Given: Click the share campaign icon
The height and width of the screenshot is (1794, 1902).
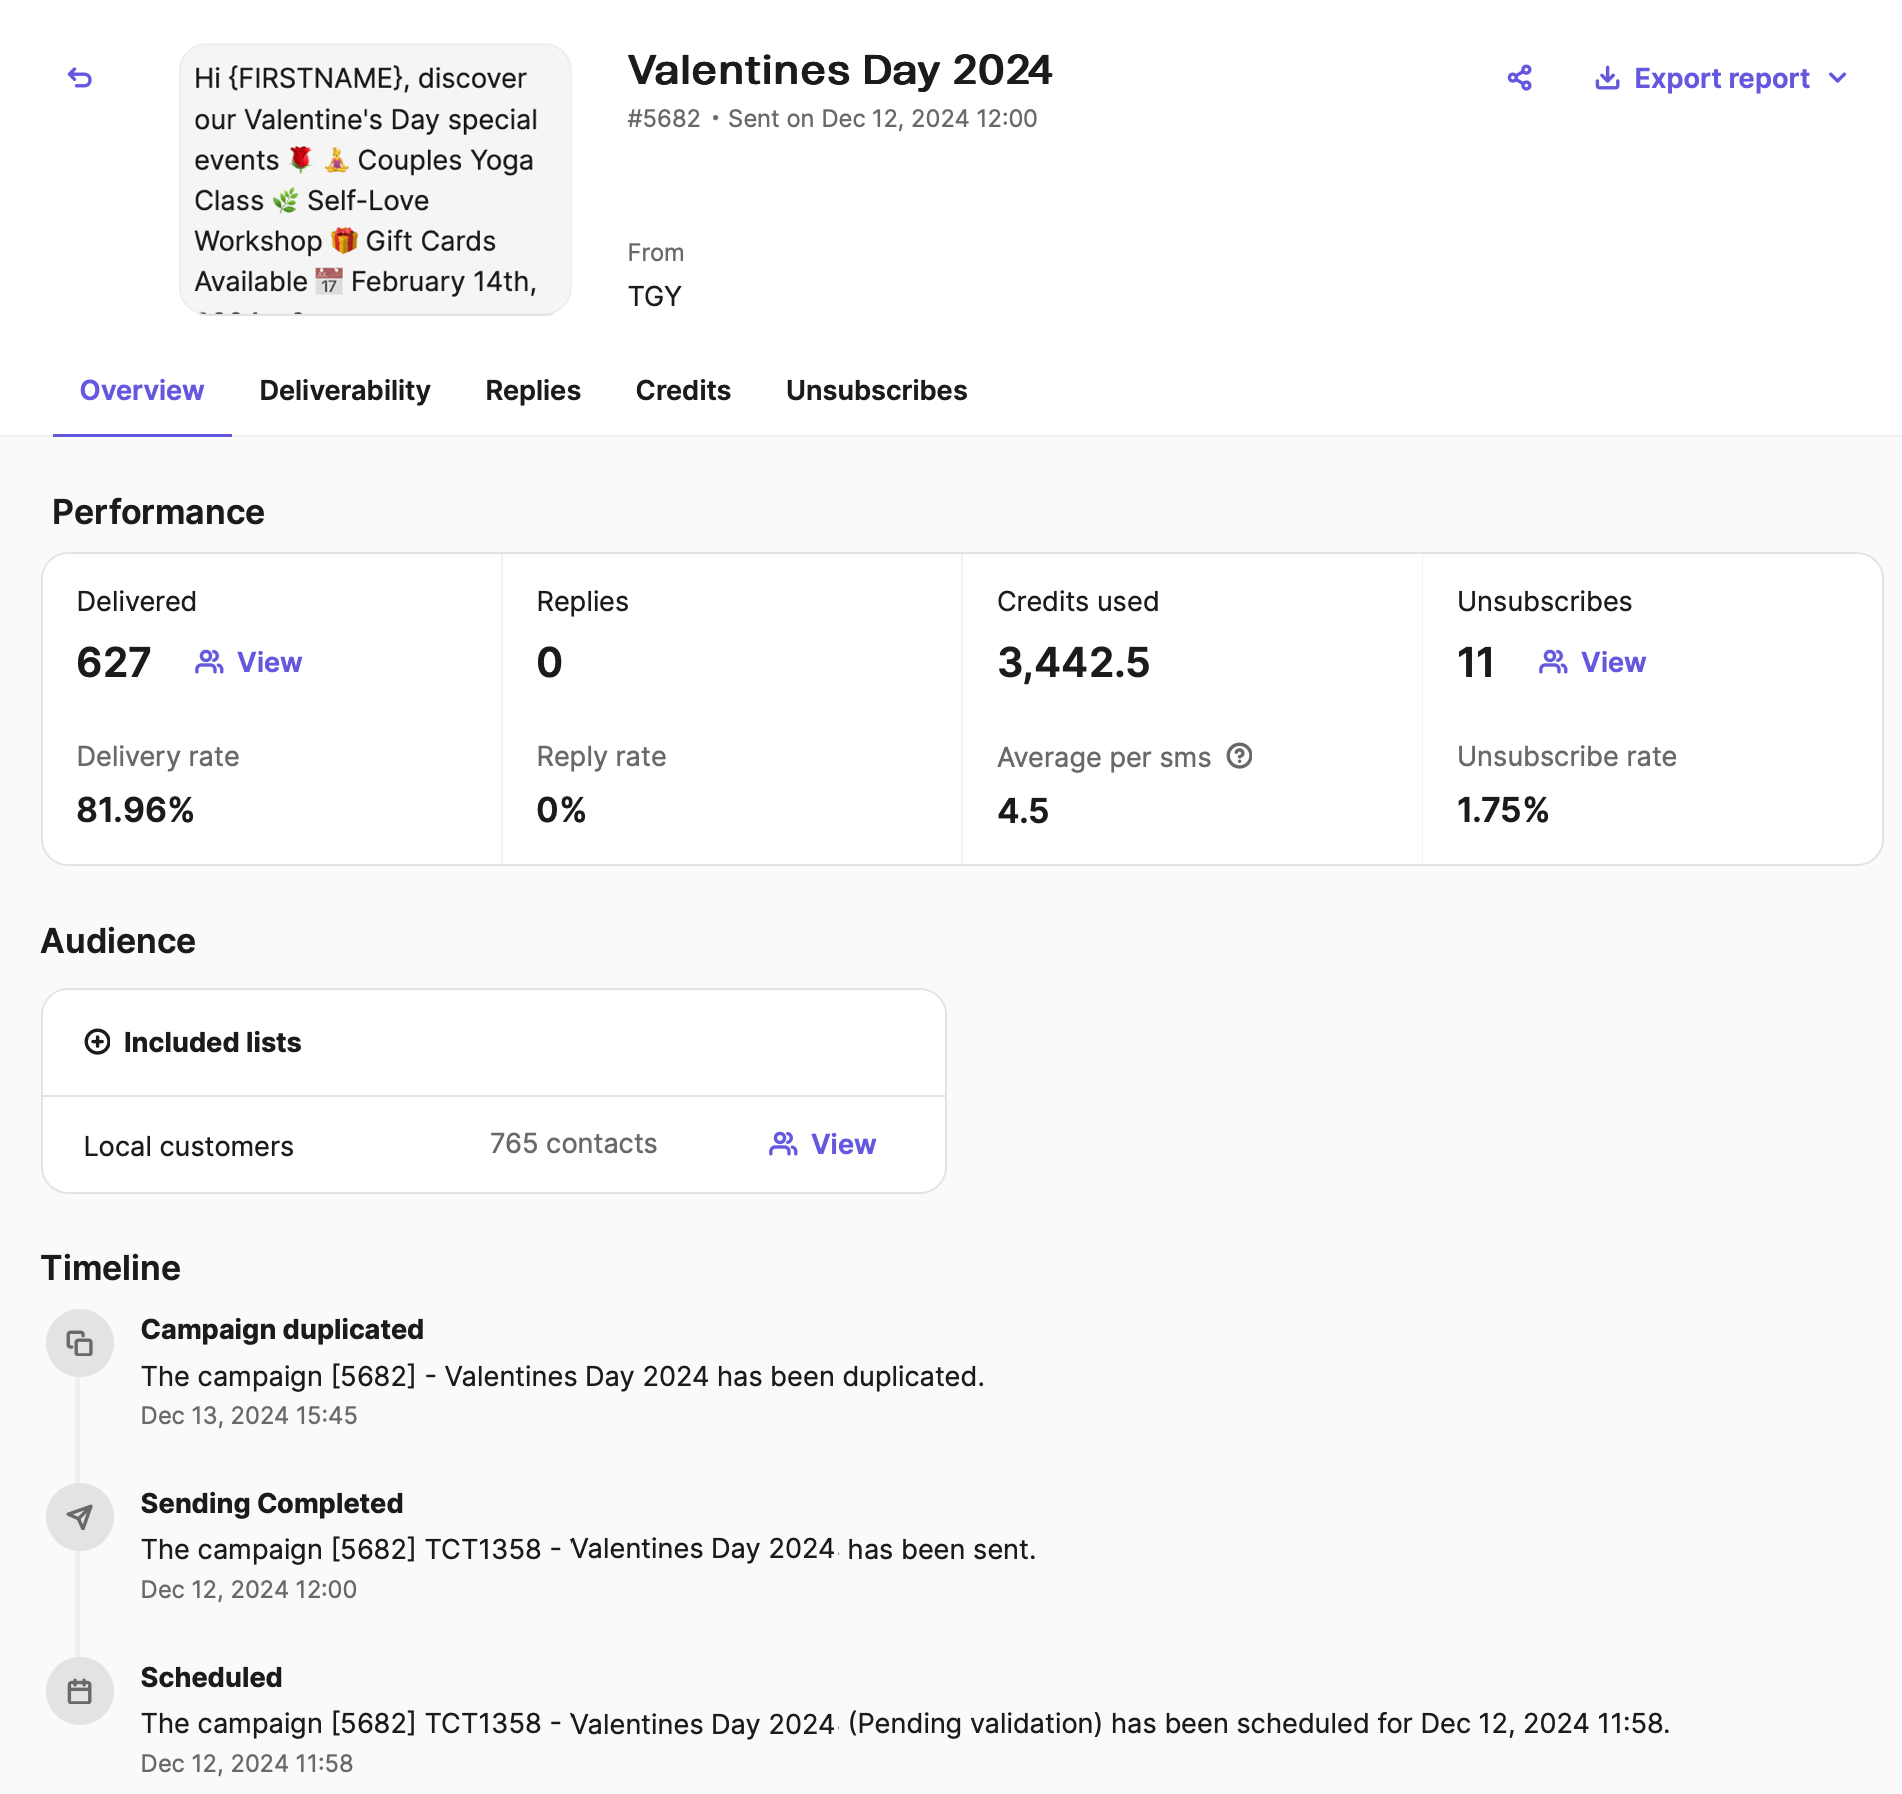Looking at the screenshot, I should point(1519,78).
